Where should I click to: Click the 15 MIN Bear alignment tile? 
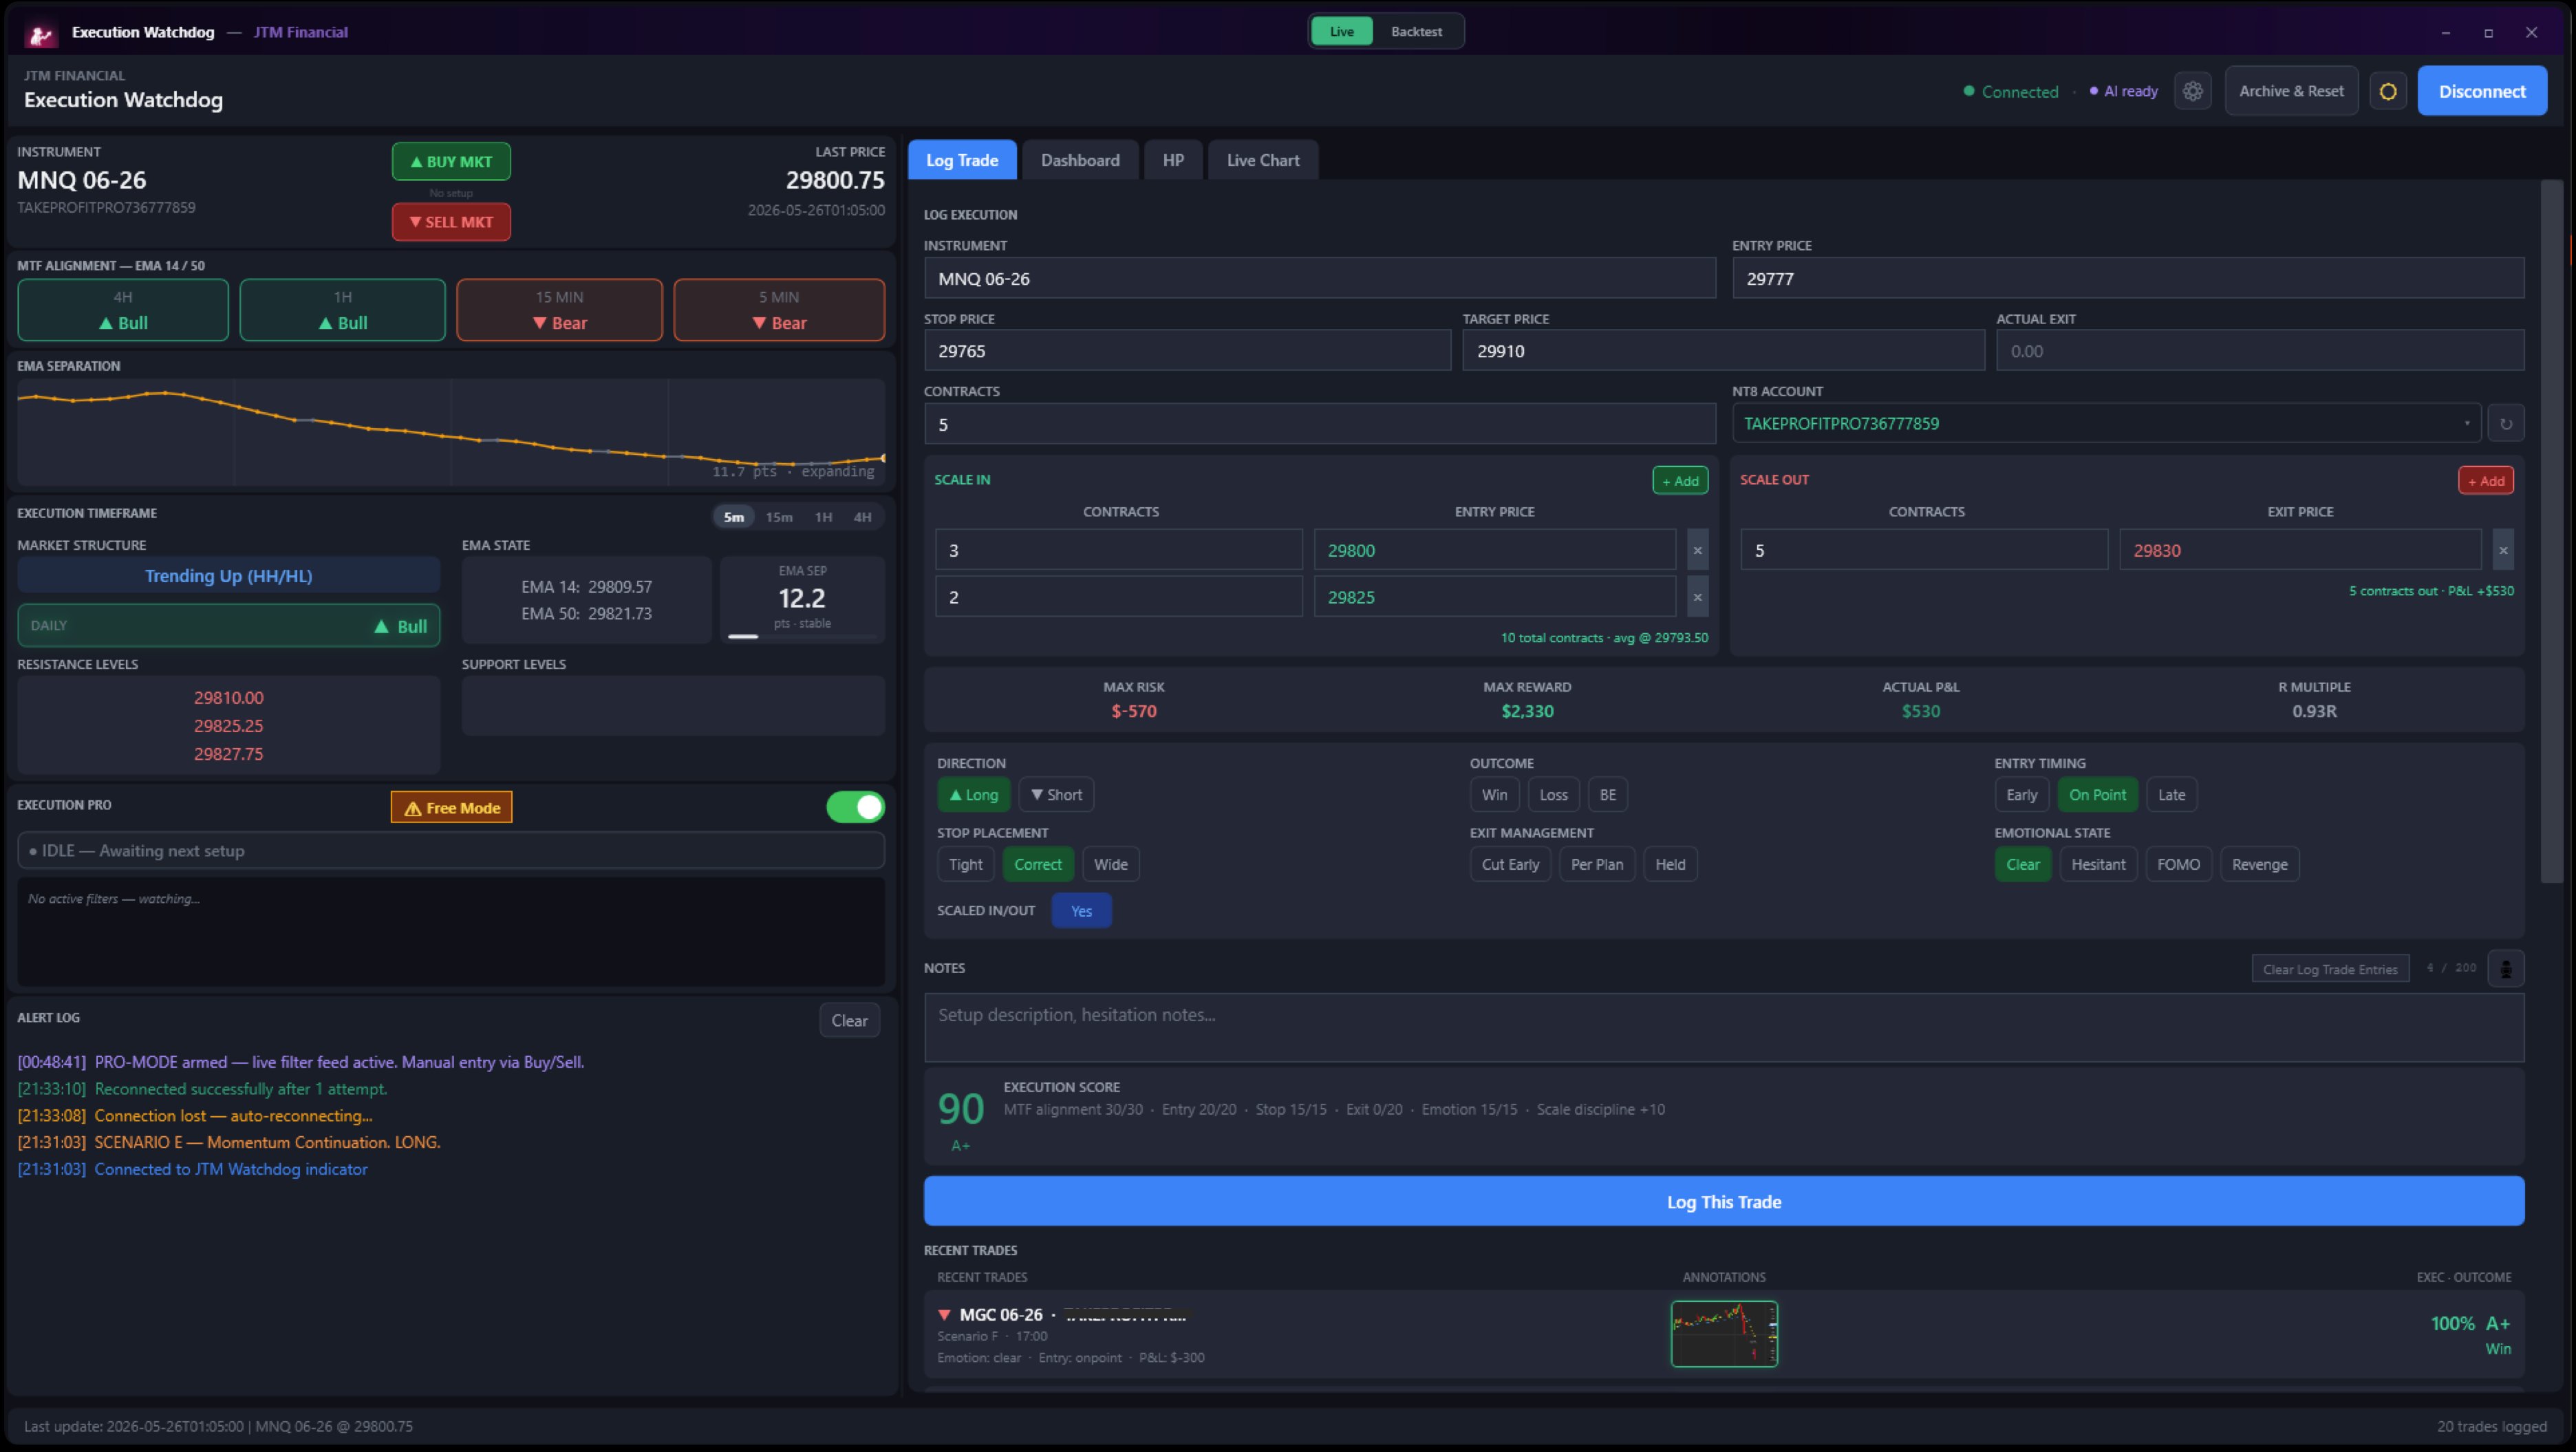[559, 310]
